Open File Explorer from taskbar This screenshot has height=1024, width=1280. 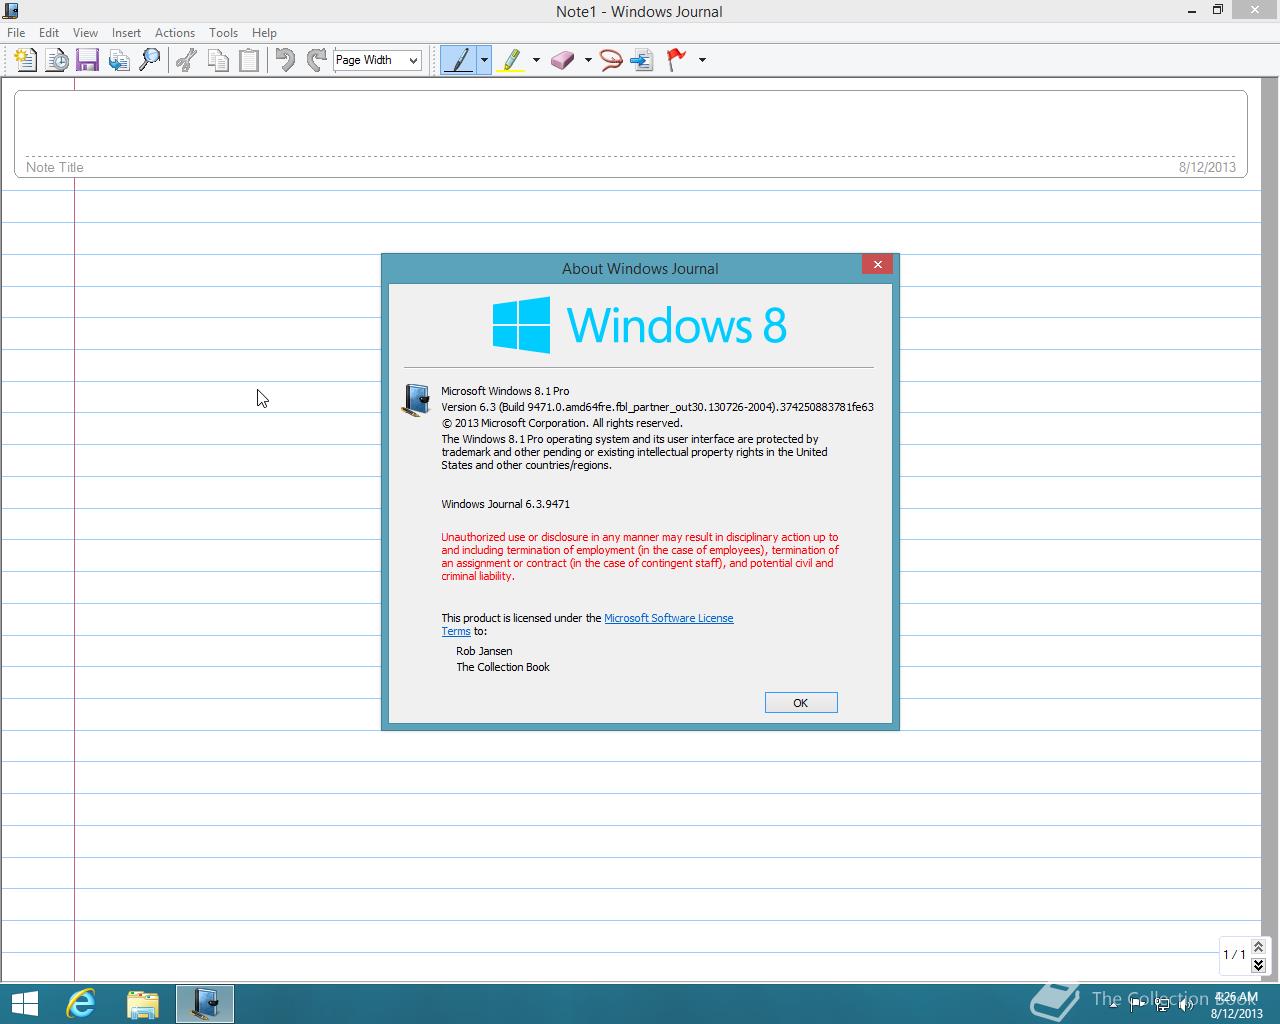(x=143, y=1004)
